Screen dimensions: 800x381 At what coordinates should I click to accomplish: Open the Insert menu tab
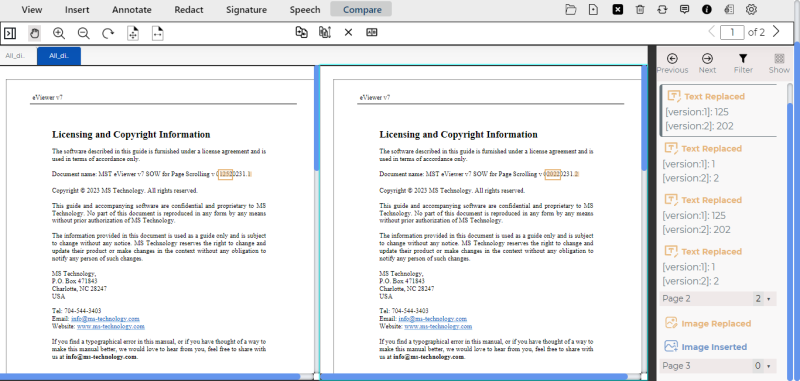pyautogui.click(x=77, y=10)
